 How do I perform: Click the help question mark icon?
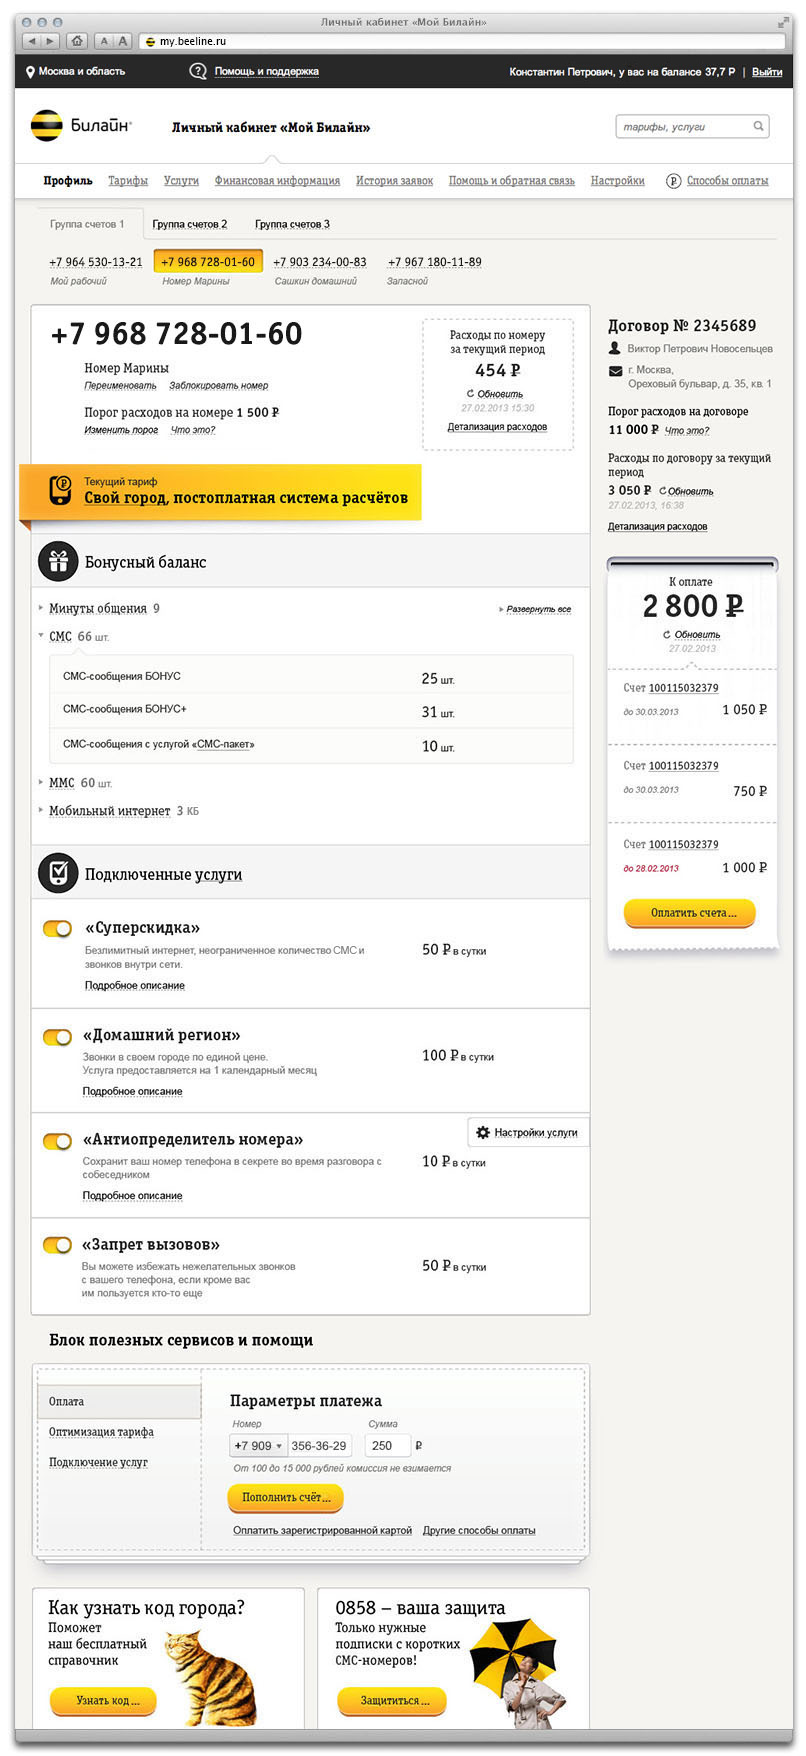click(x=198, y=71)
